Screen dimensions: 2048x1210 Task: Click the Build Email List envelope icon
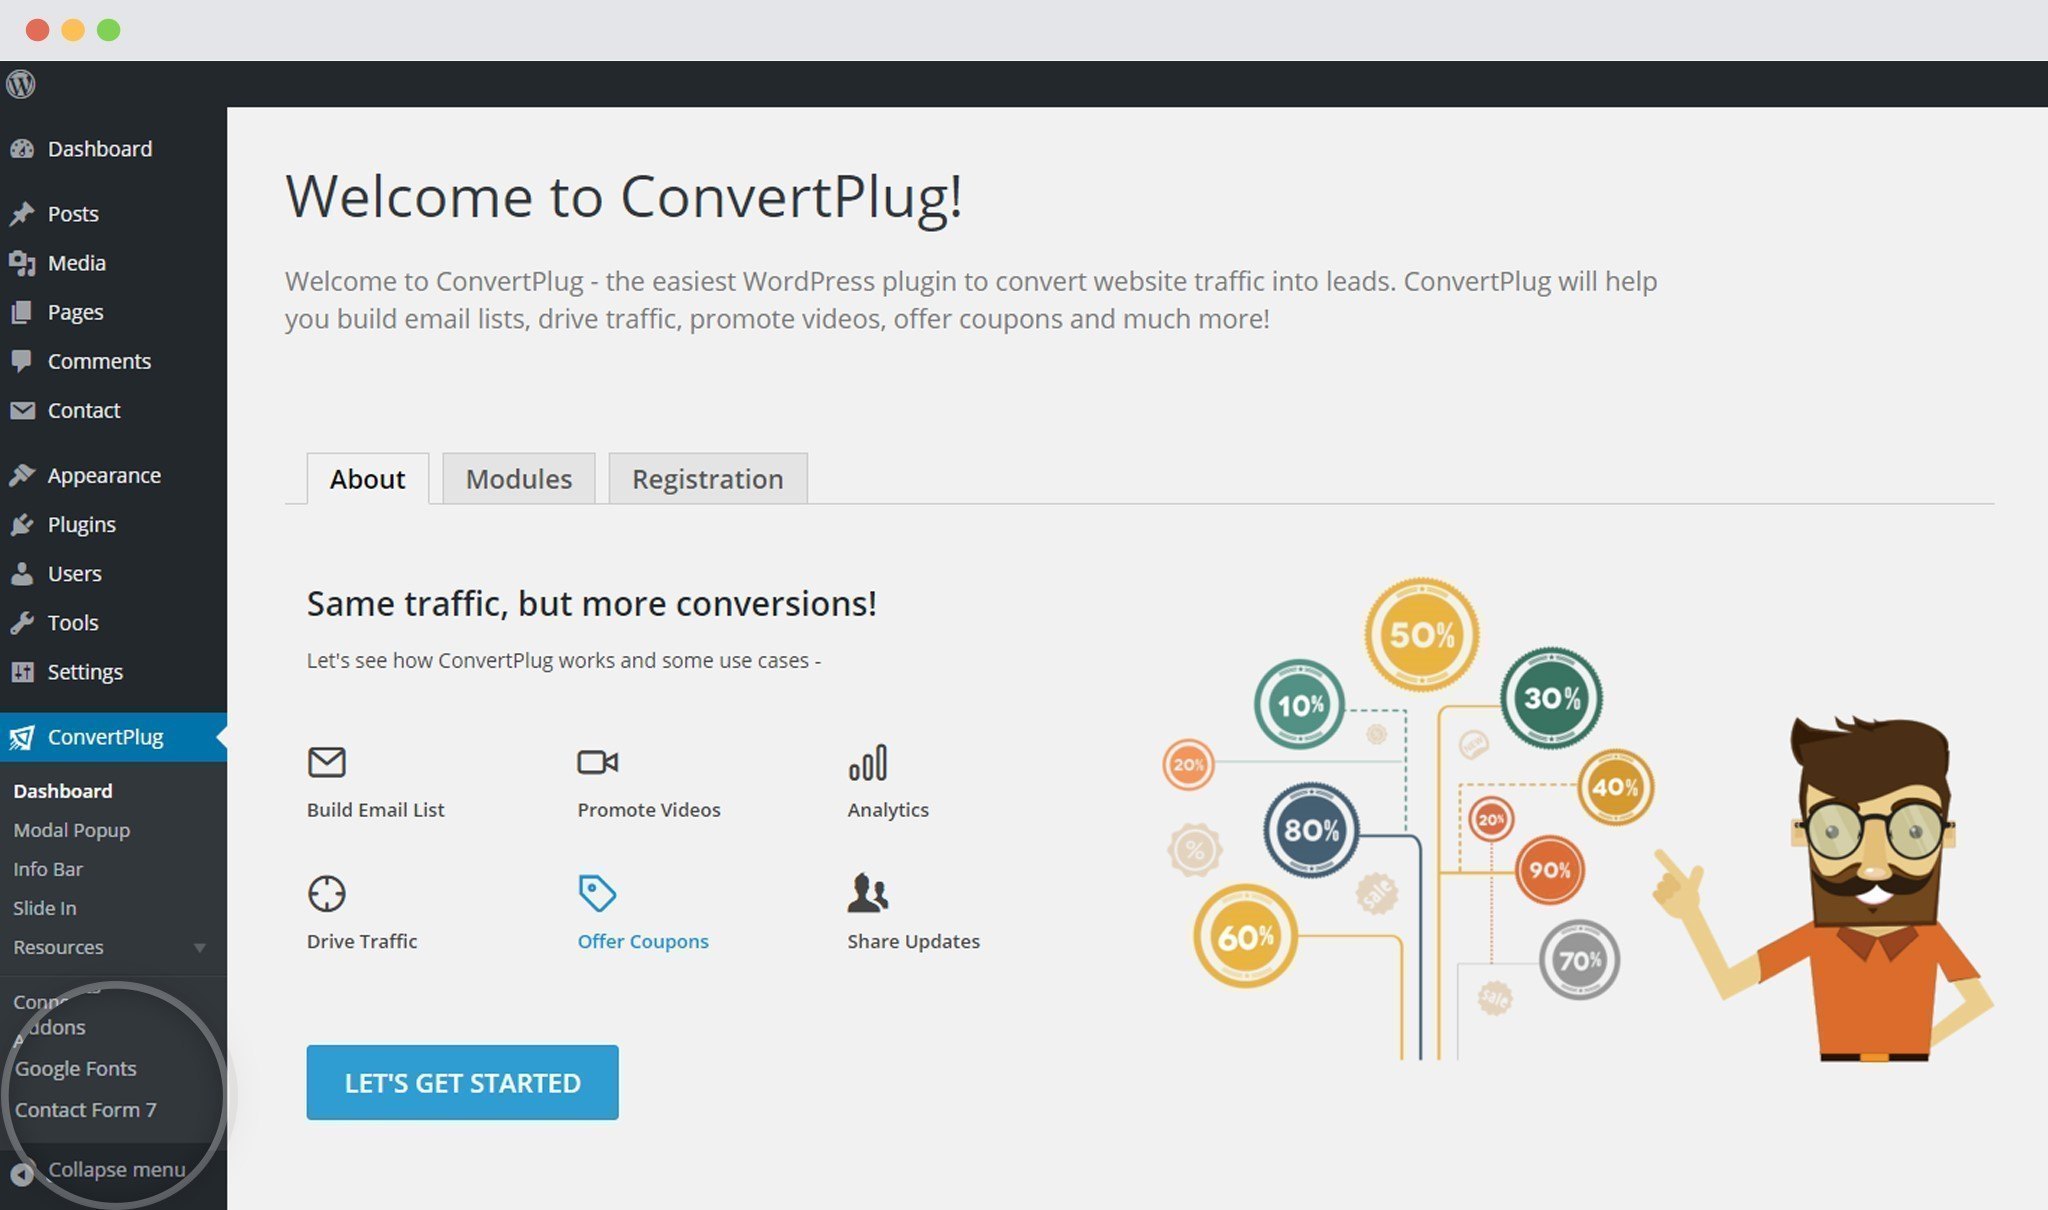(x=326, y=762)
